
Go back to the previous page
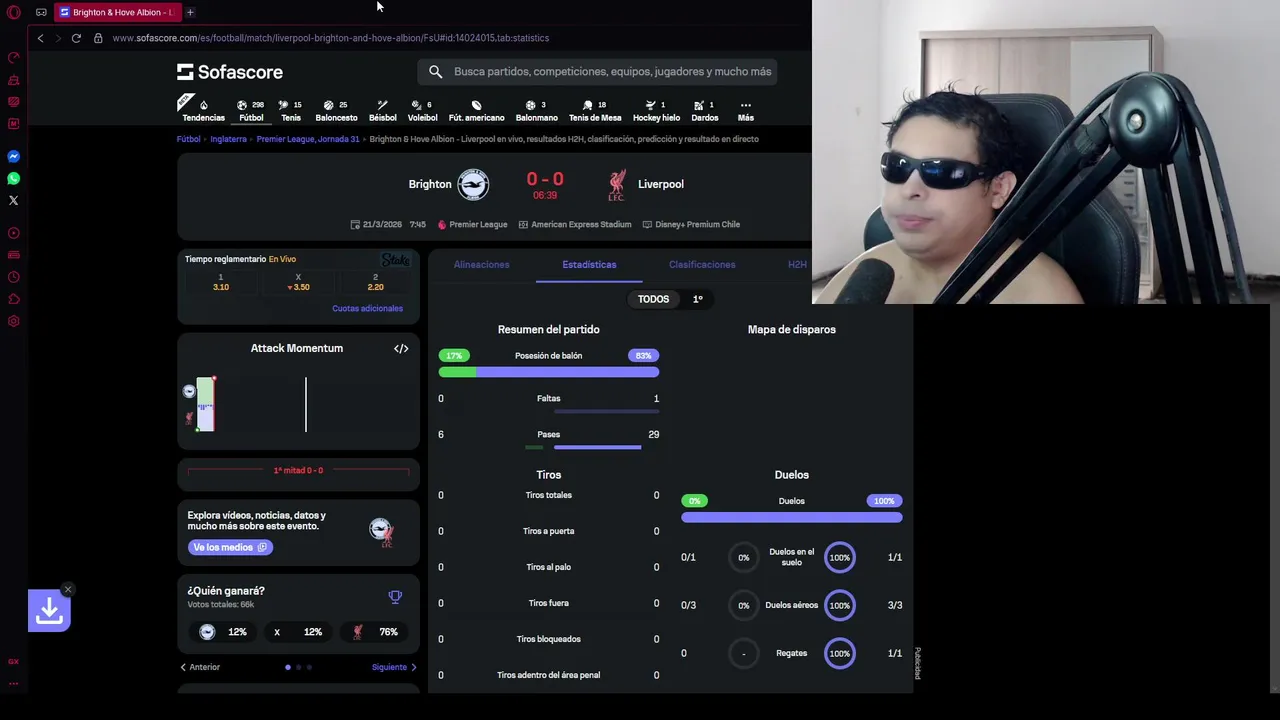click(x=40, y=38)
